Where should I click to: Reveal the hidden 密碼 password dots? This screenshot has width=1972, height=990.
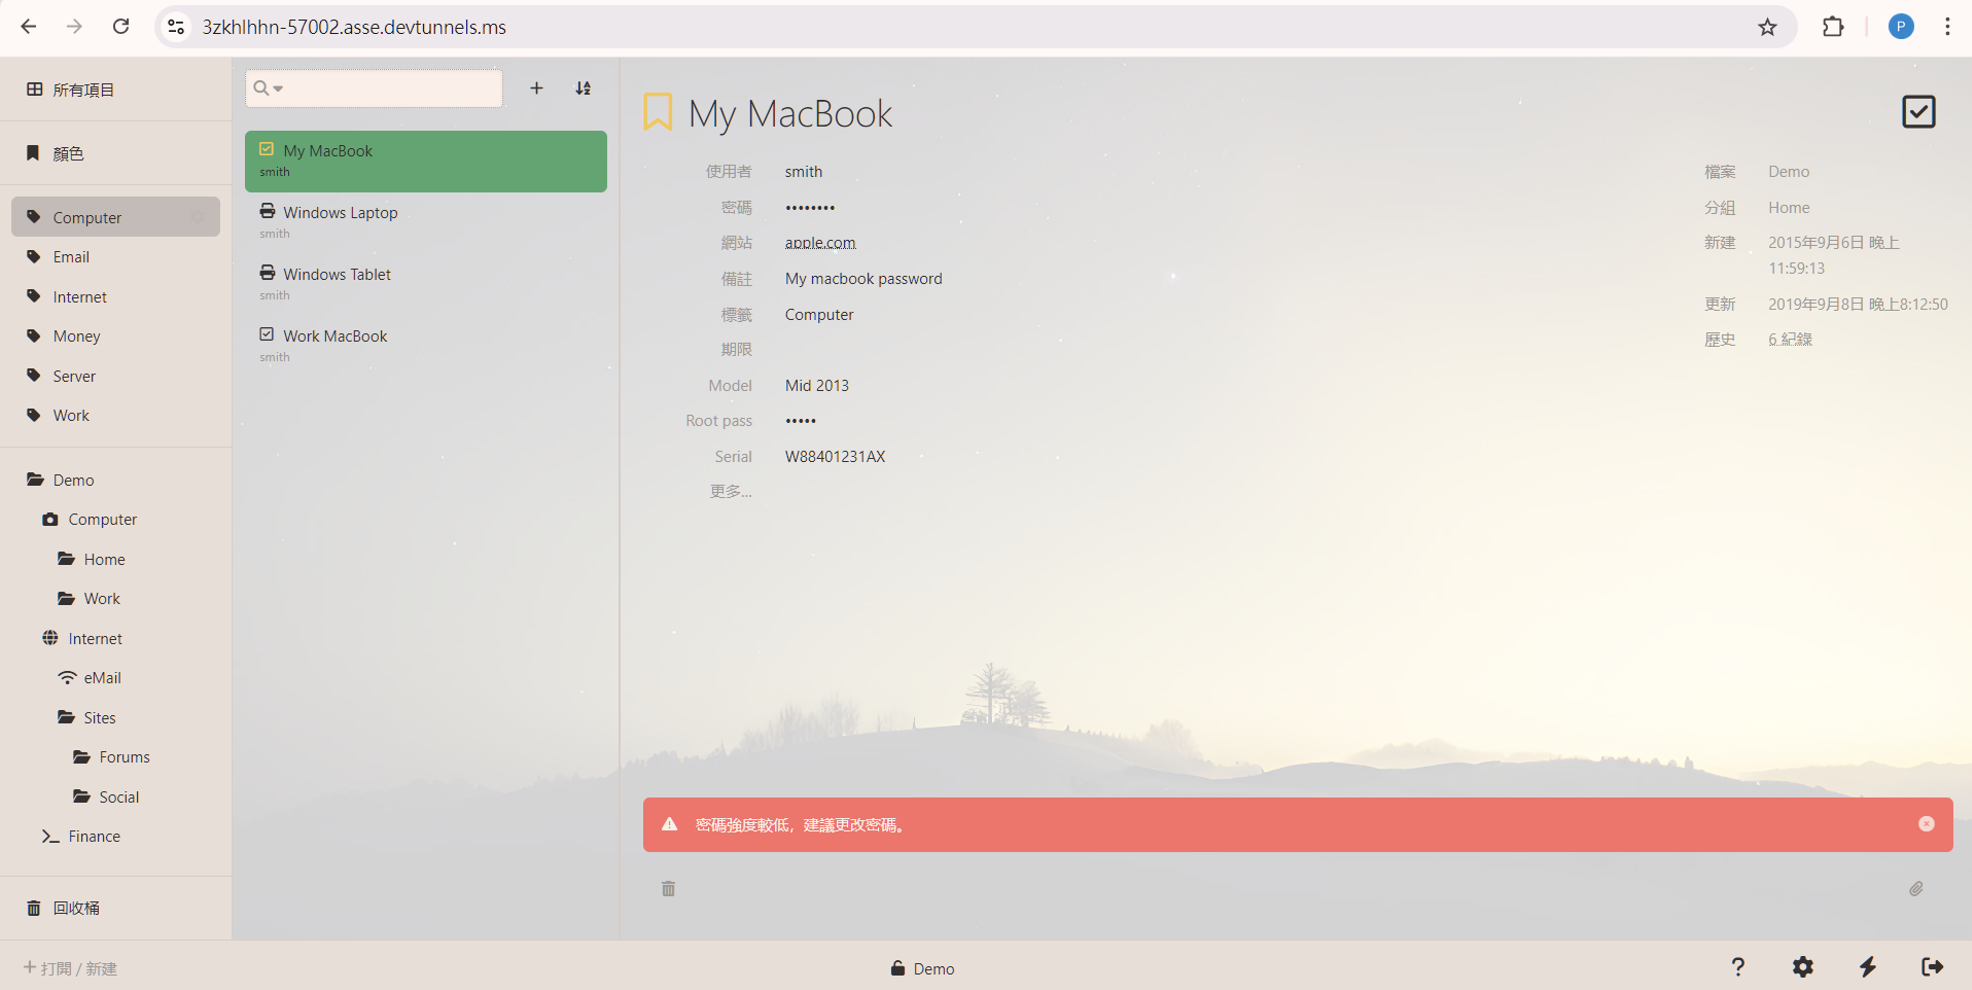[810, 207]
